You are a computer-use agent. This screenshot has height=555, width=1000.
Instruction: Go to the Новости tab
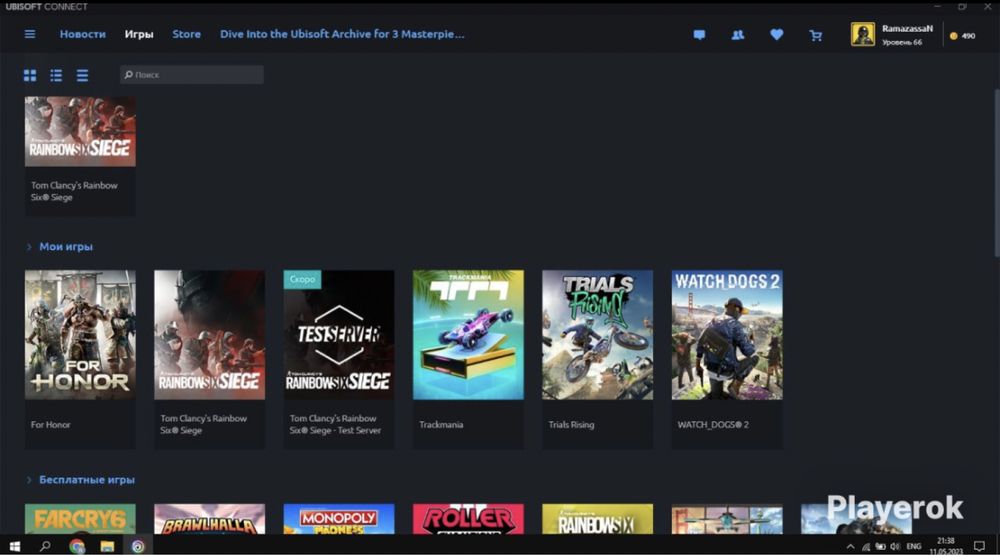(x=83, y=34)
